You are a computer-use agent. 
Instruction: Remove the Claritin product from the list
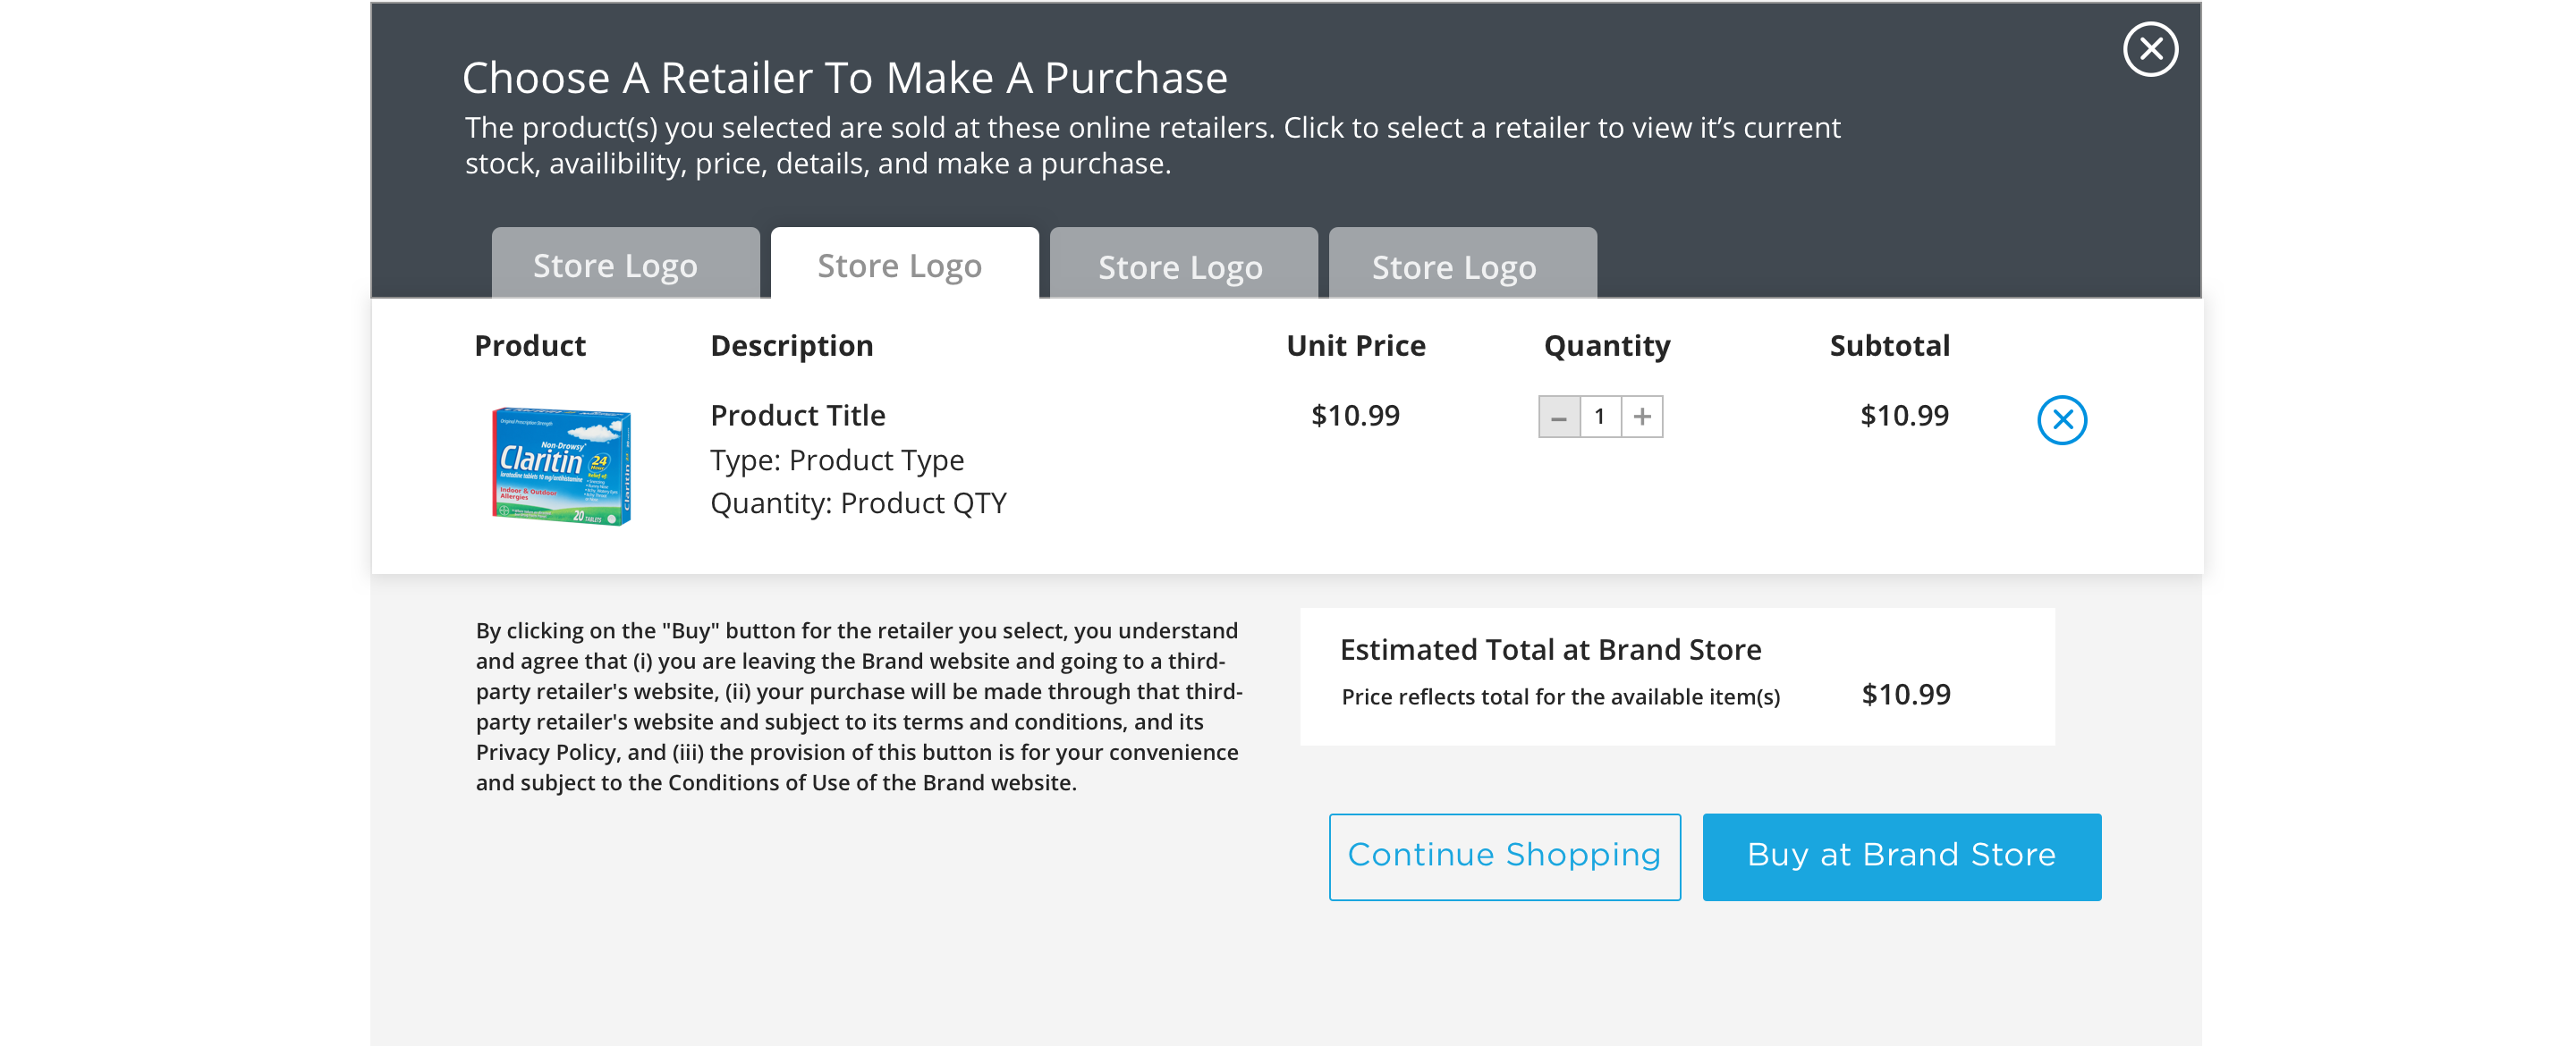(x=2061, y=419)
